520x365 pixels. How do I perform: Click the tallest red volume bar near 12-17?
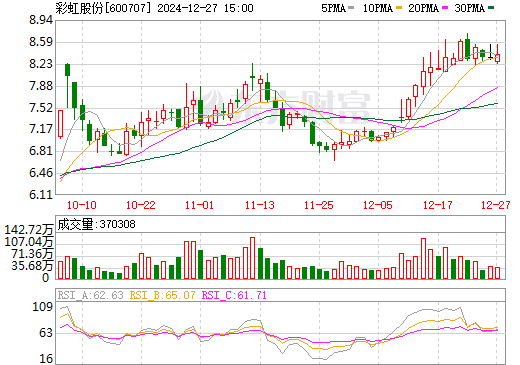tap(424, 258)
